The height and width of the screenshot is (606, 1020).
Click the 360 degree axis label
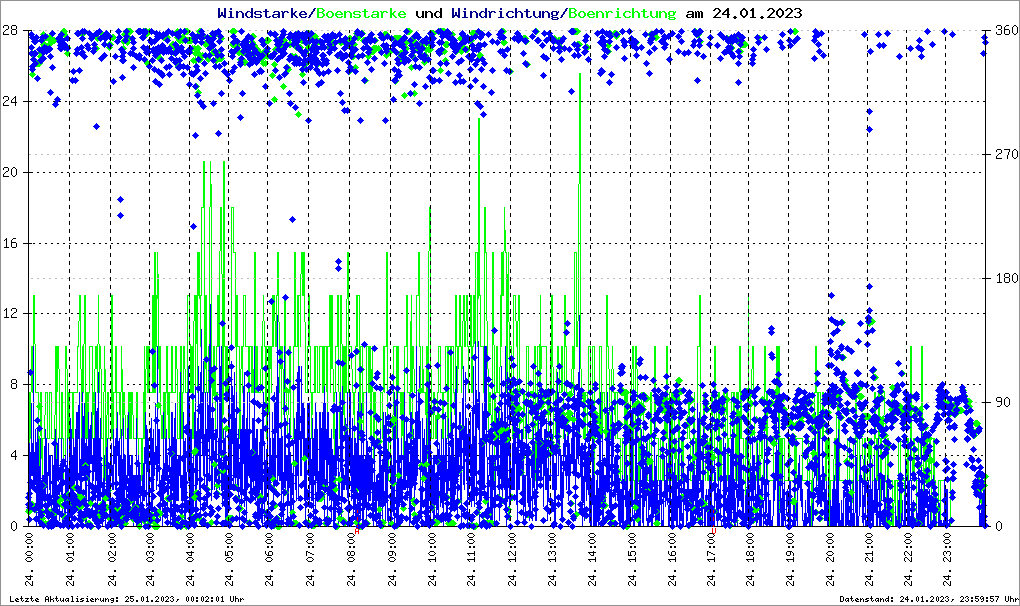click(x=1007, y=31)
